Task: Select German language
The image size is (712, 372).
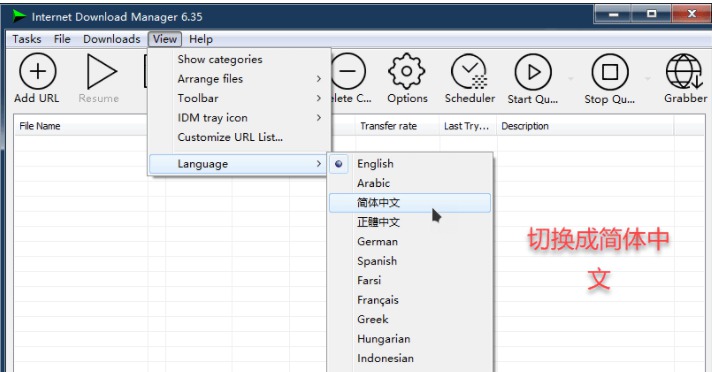Action: 410,242
